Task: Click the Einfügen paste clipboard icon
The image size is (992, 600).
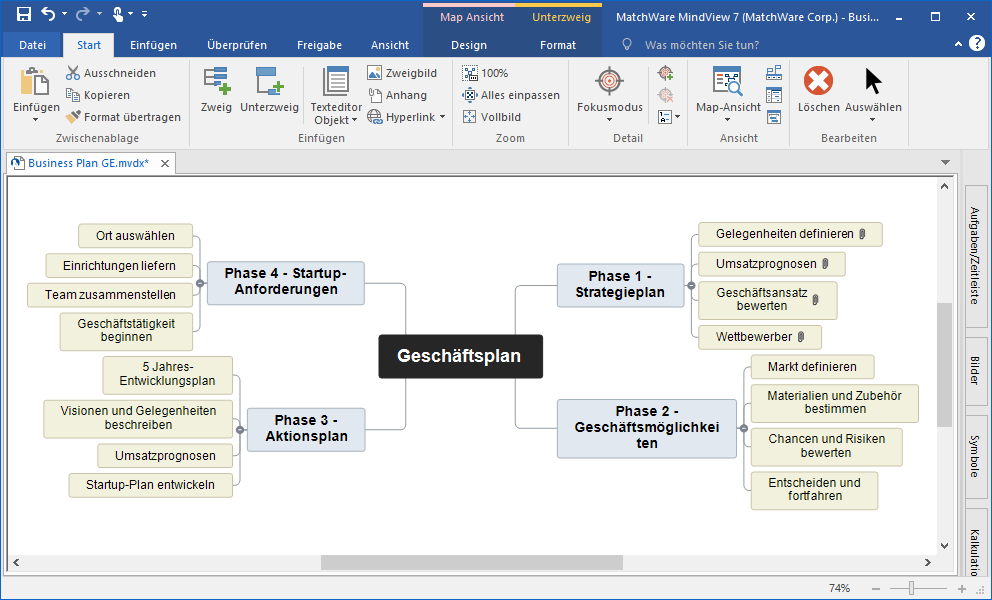Action: coord(35,82)
